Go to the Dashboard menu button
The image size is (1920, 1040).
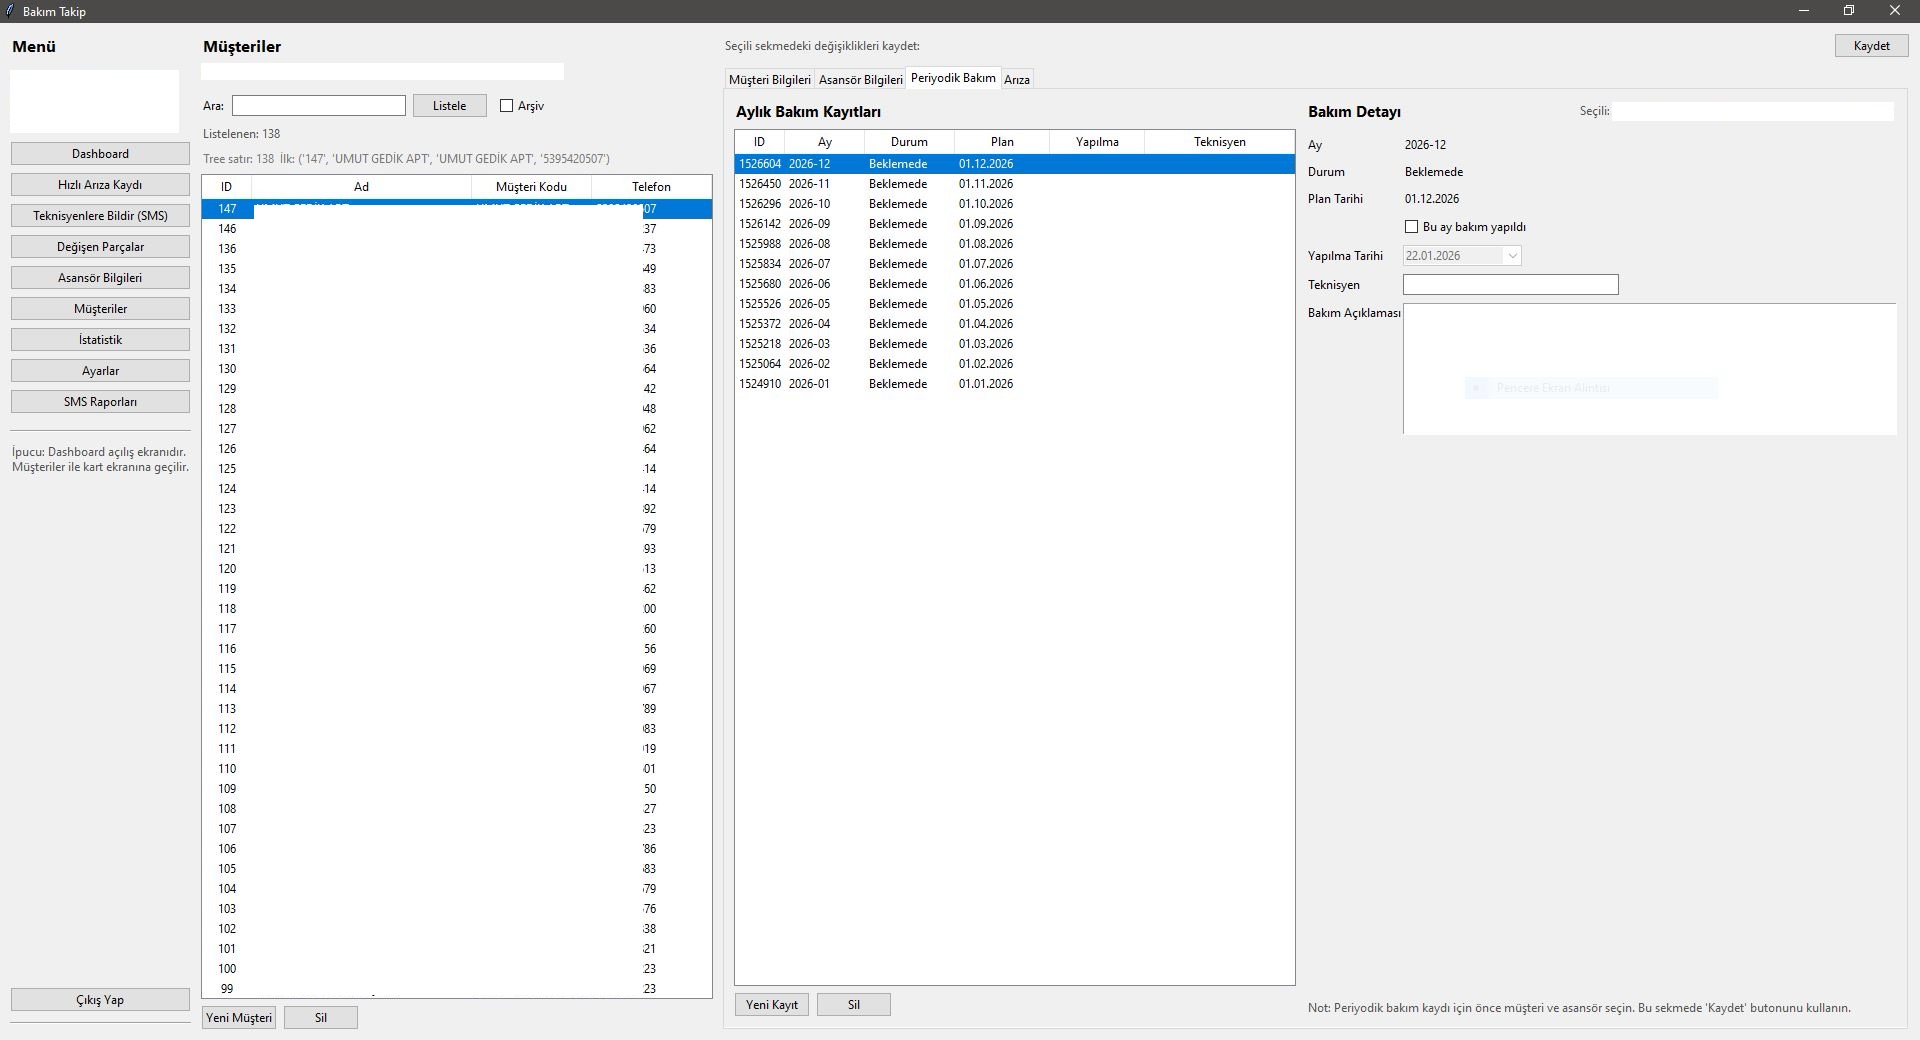pyautogui.click(x=100, y=154)
